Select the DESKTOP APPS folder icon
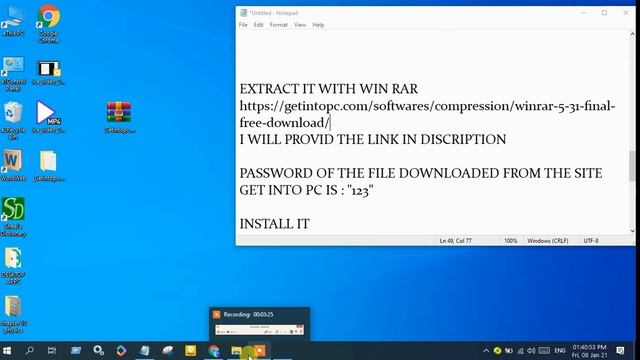The height and width of the screenshot is (360, 640). pyautogui.click(x=13, y=265)
